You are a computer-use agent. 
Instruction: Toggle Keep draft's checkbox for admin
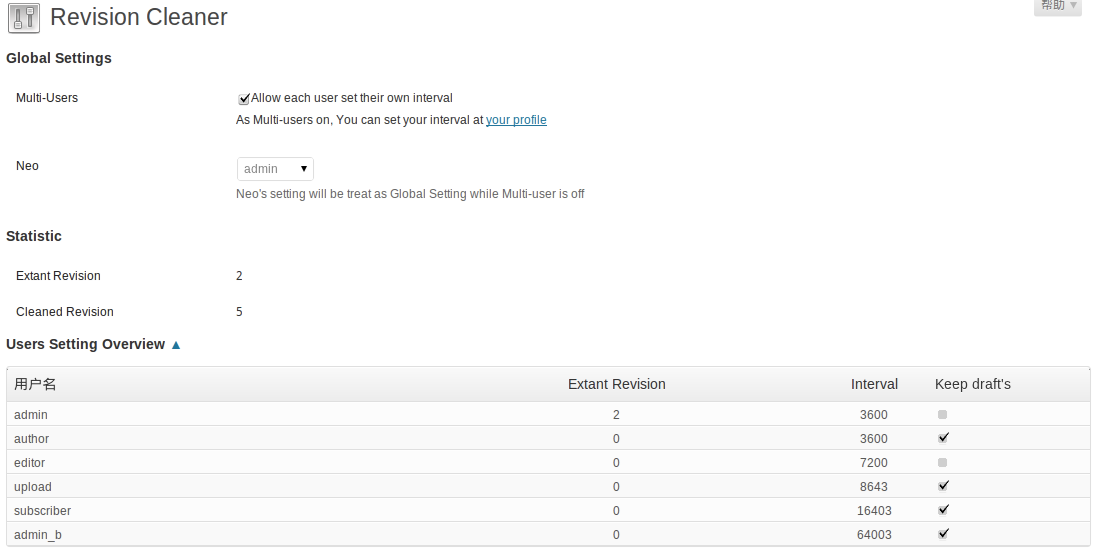click(942, 414)
